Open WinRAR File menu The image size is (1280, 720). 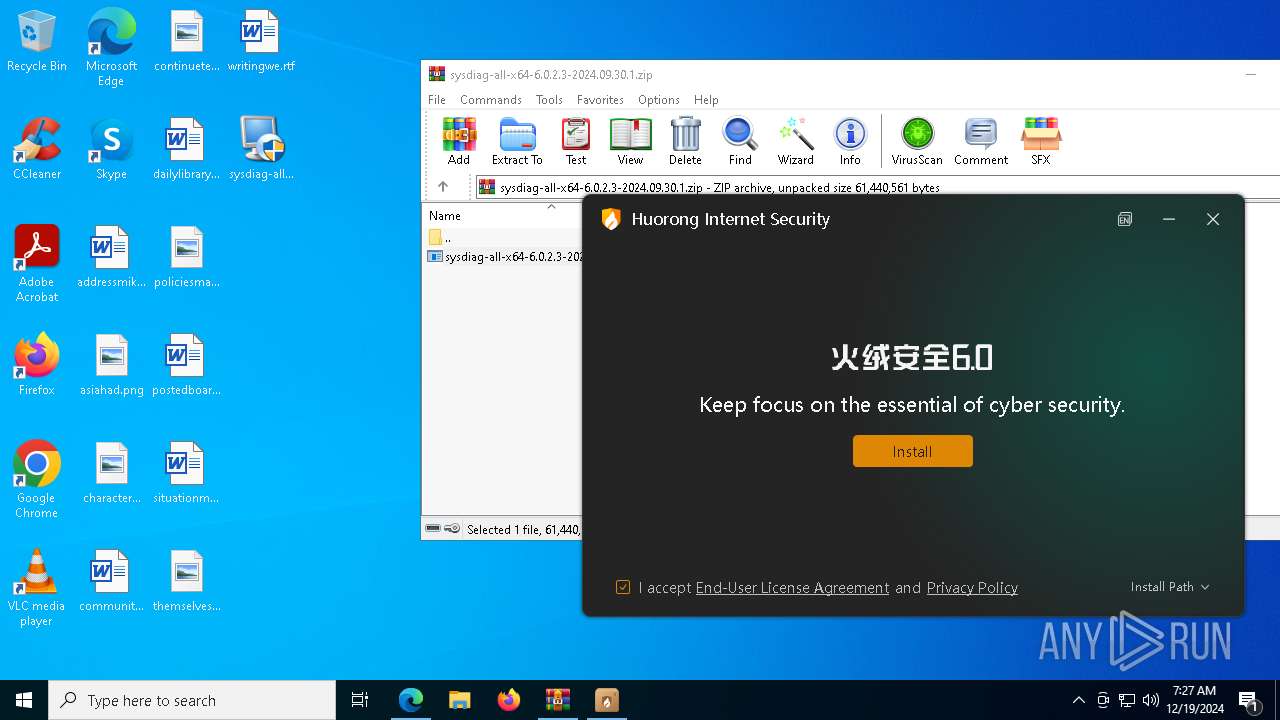[437, 100]
